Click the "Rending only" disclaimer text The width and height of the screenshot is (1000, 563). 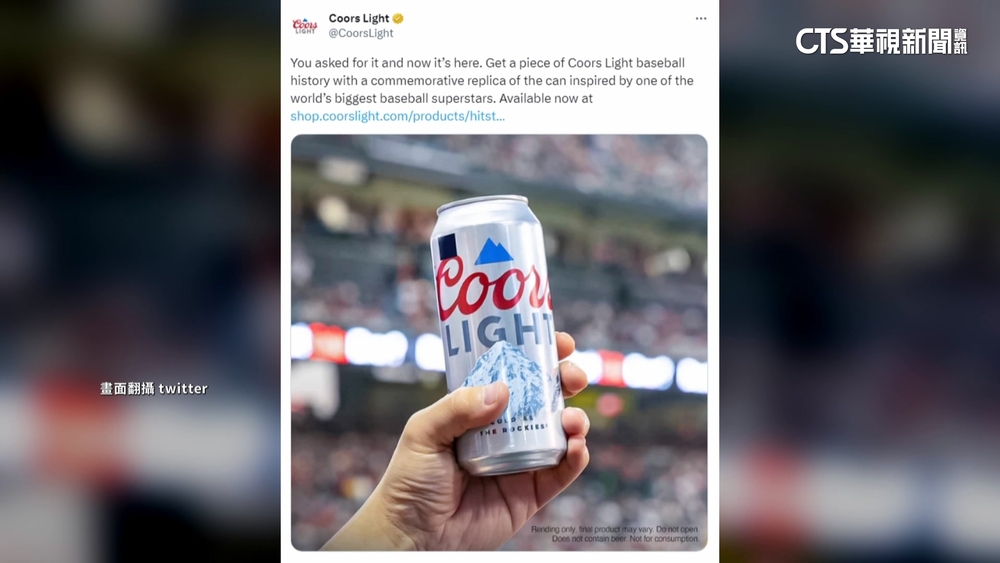click(x=615, y=534)
